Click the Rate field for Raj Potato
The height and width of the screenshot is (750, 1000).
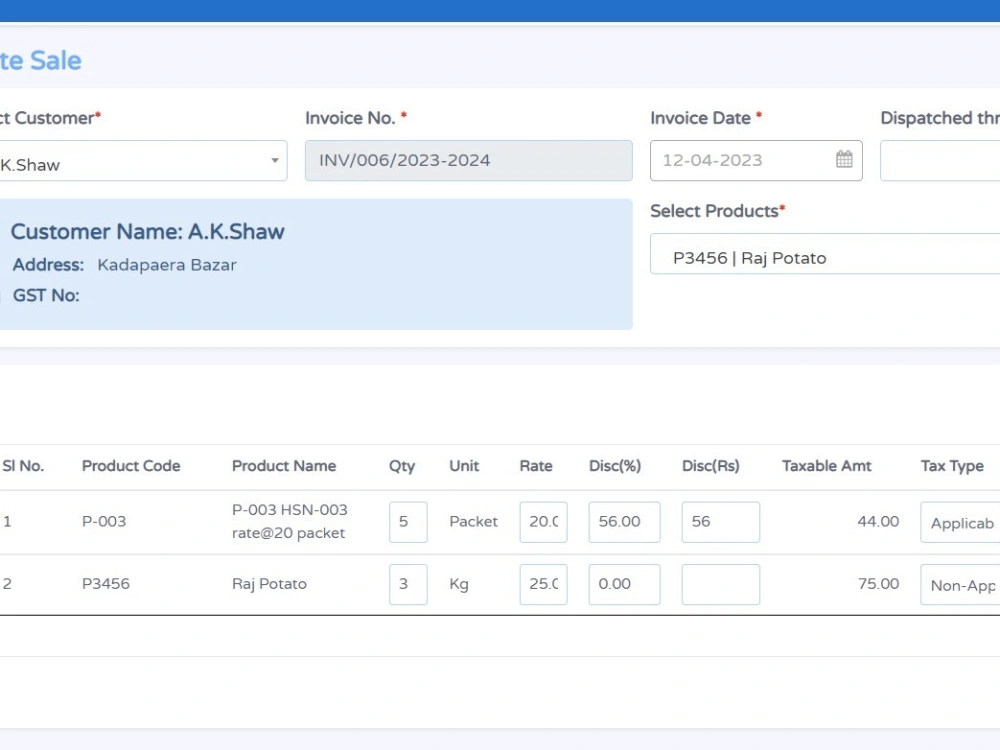[543, 584]
